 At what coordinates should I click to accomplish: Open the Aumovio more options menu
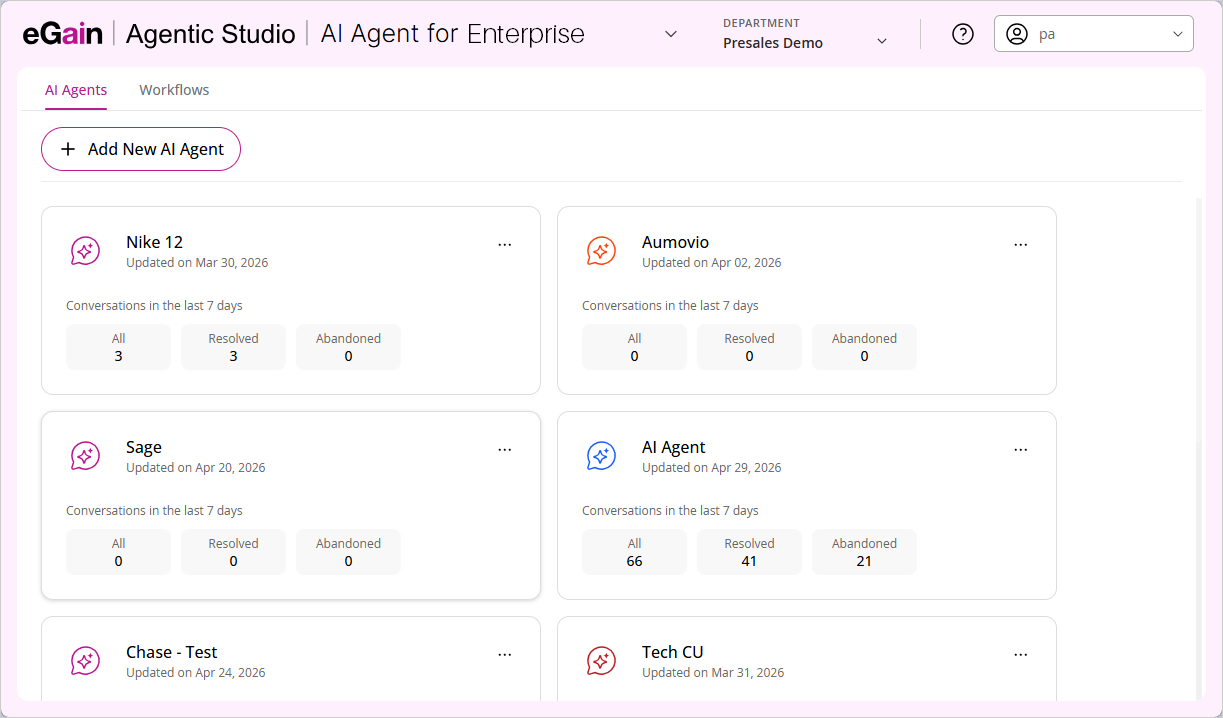click(x=1021, y=244)
